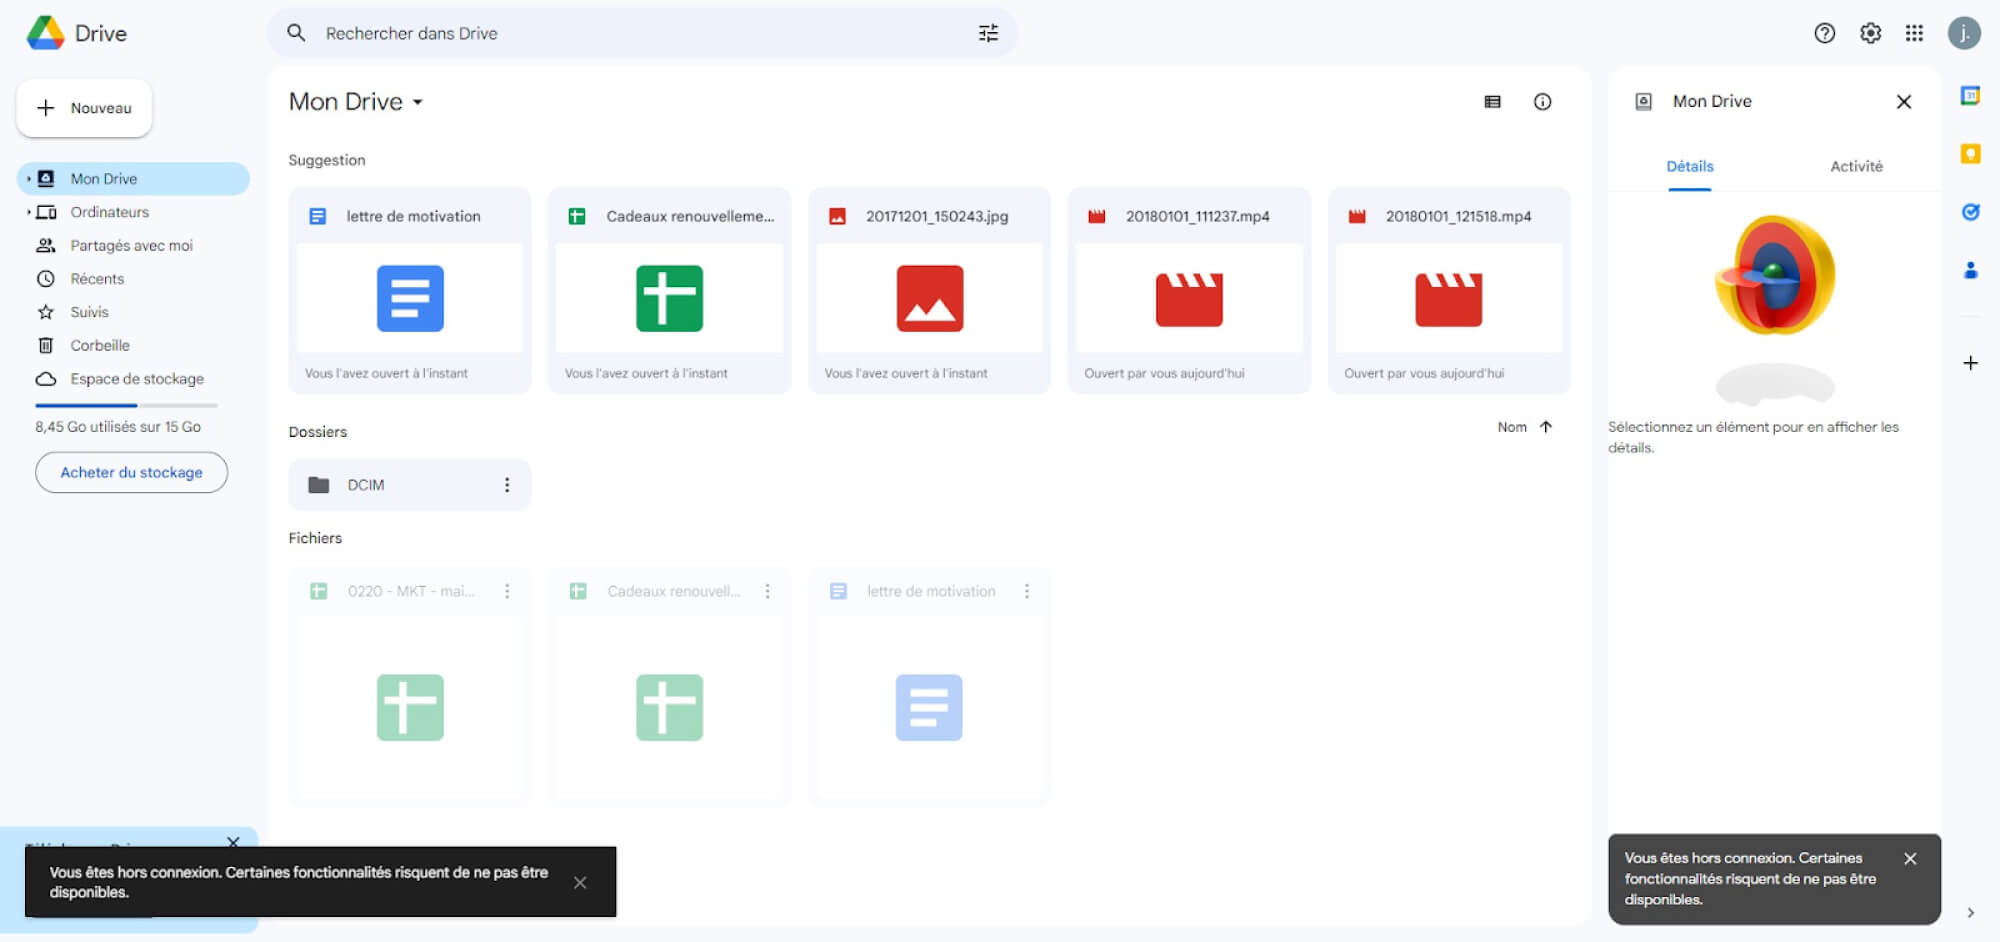Open the three-dot menu on the DCIM folder
The image size is (2000, 942).
pyautogui.click(x=507, y=485)
